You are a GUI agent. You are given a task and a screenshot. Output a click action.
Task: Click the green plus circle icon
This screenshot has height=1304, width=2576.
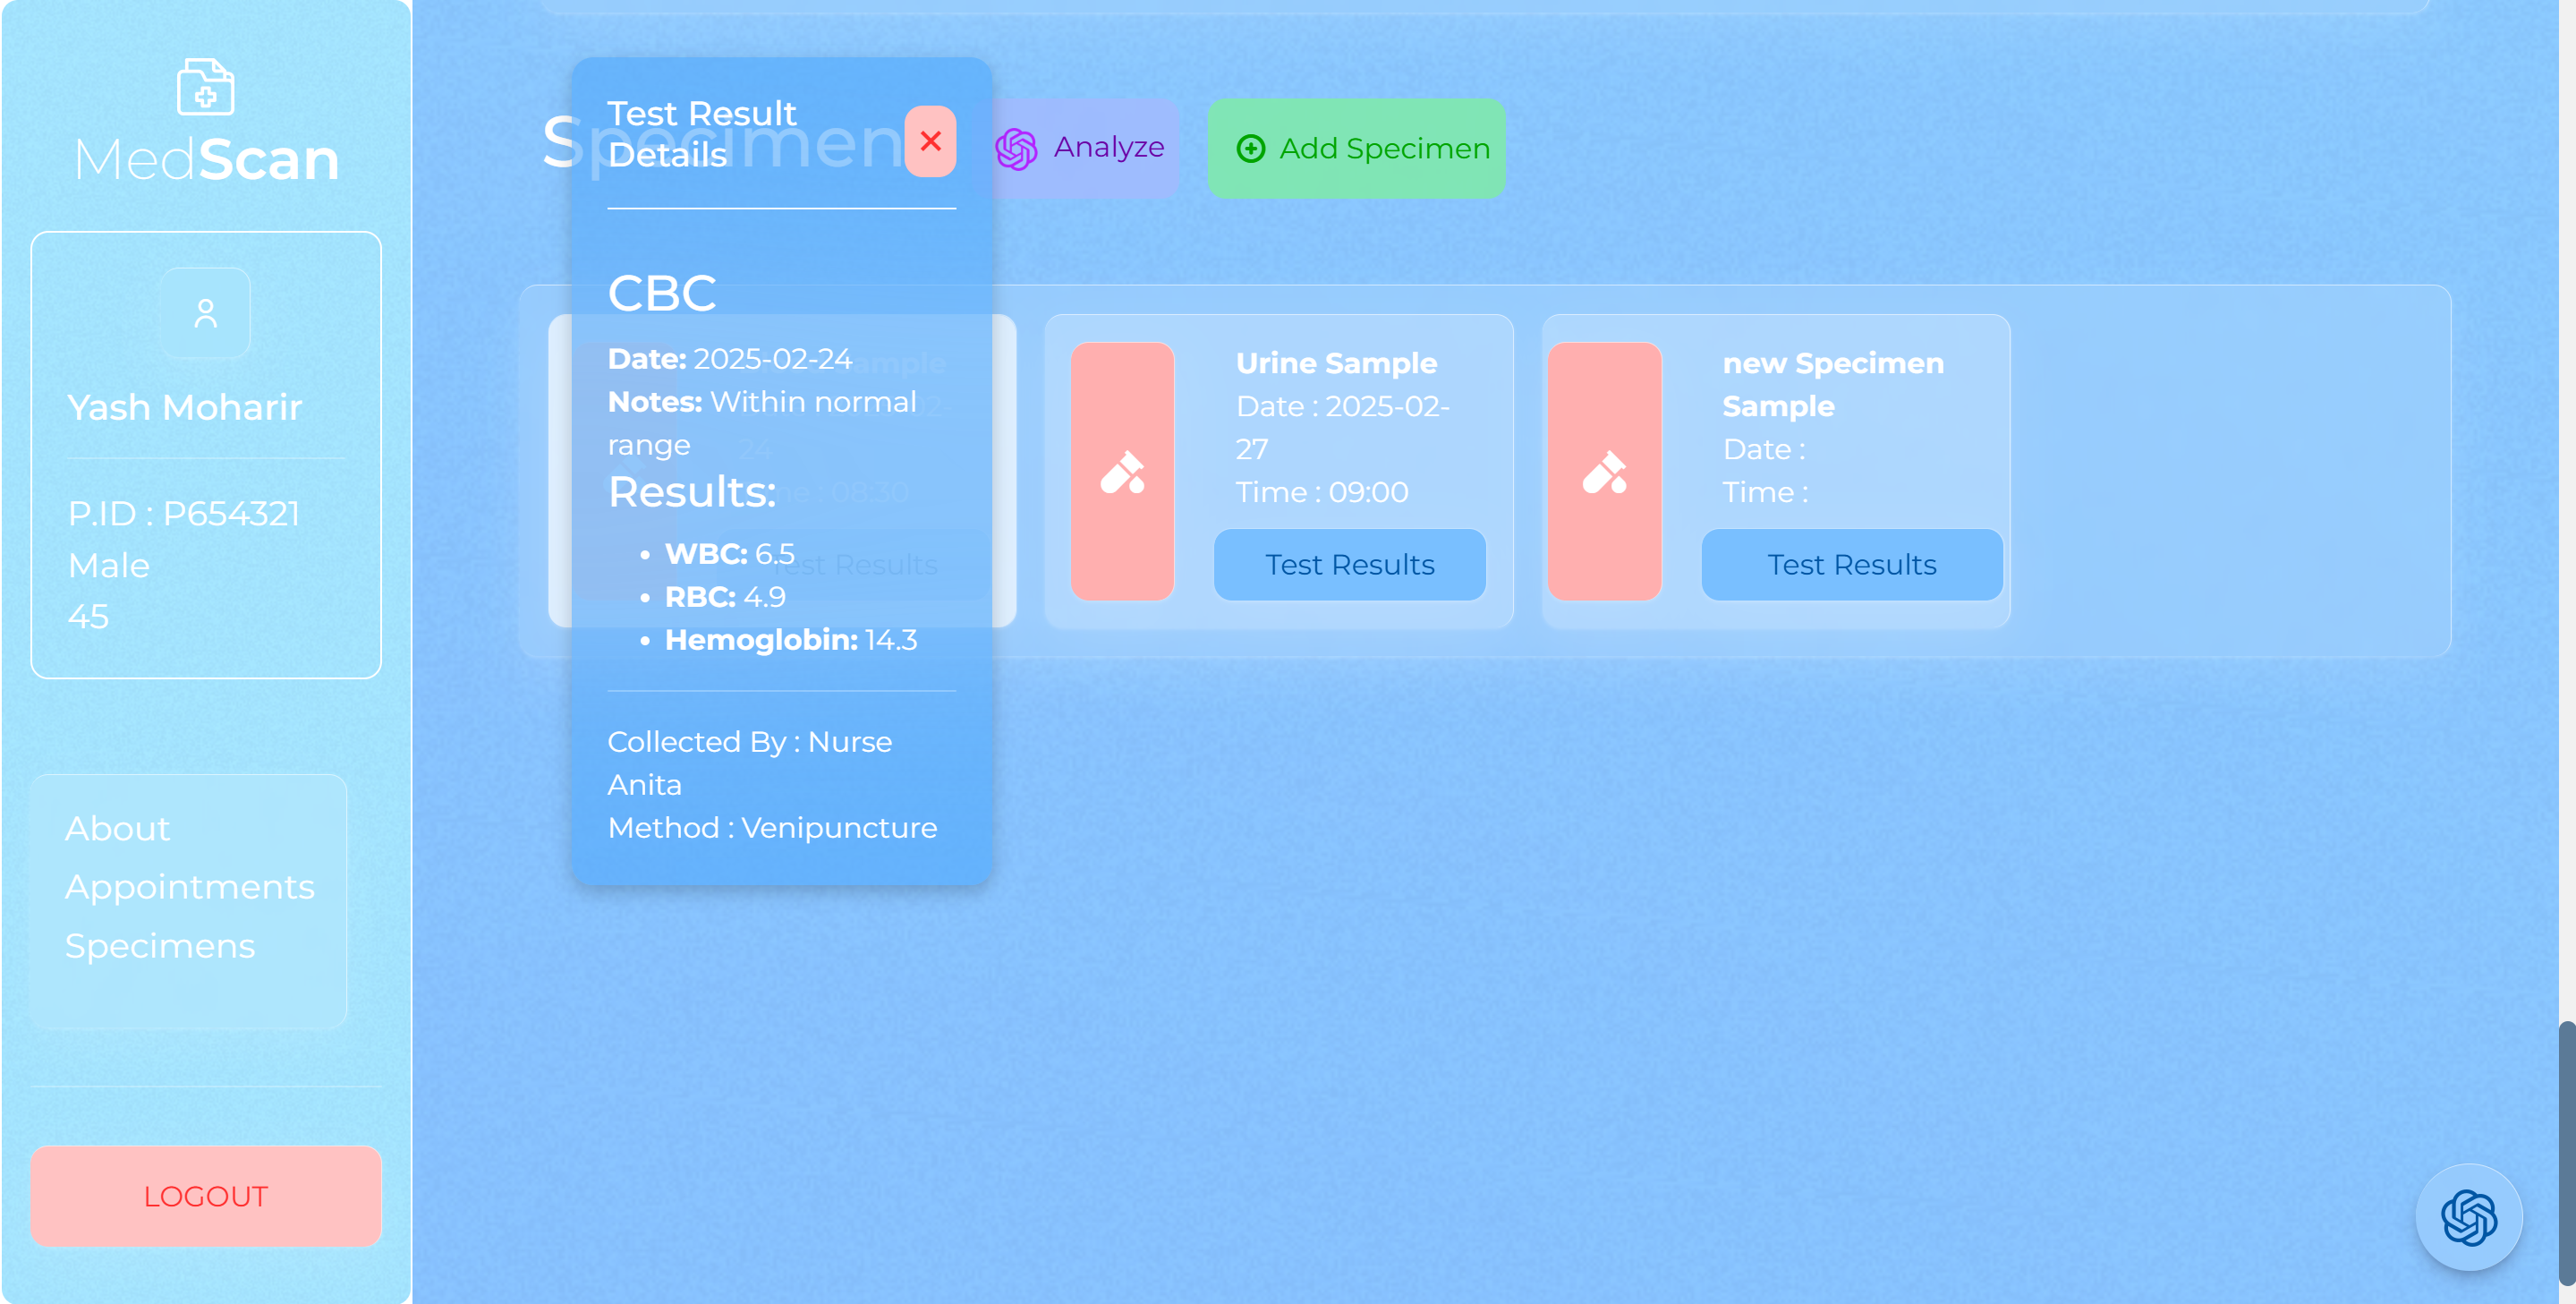(x=1250, y=149)
